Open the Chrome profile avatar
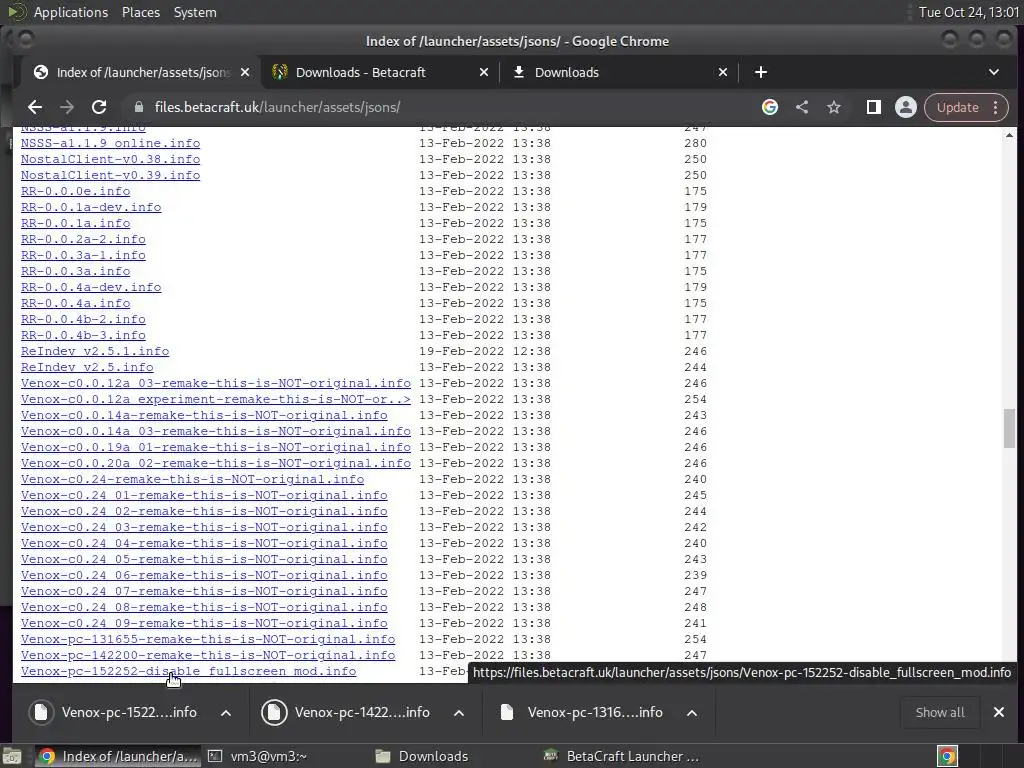The image size is (1024, 768). 906,107
